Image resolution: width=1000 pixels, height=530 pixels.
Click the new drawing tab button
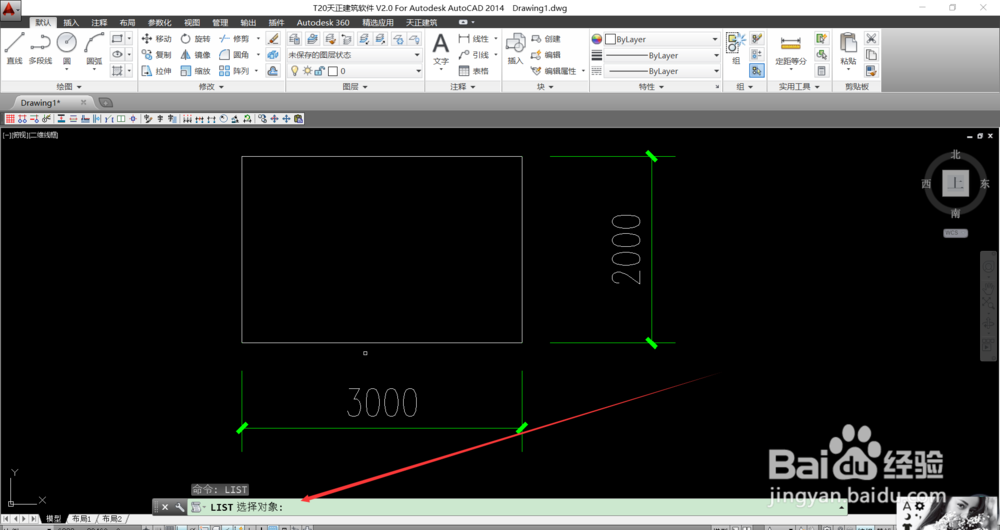106,103
